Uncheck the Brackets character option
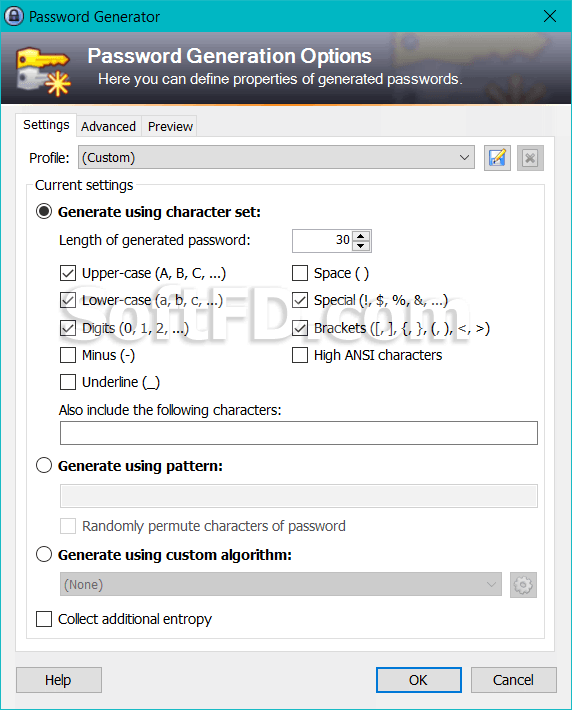The height and width of the screenshot is (710, 572). coord(300,328)
